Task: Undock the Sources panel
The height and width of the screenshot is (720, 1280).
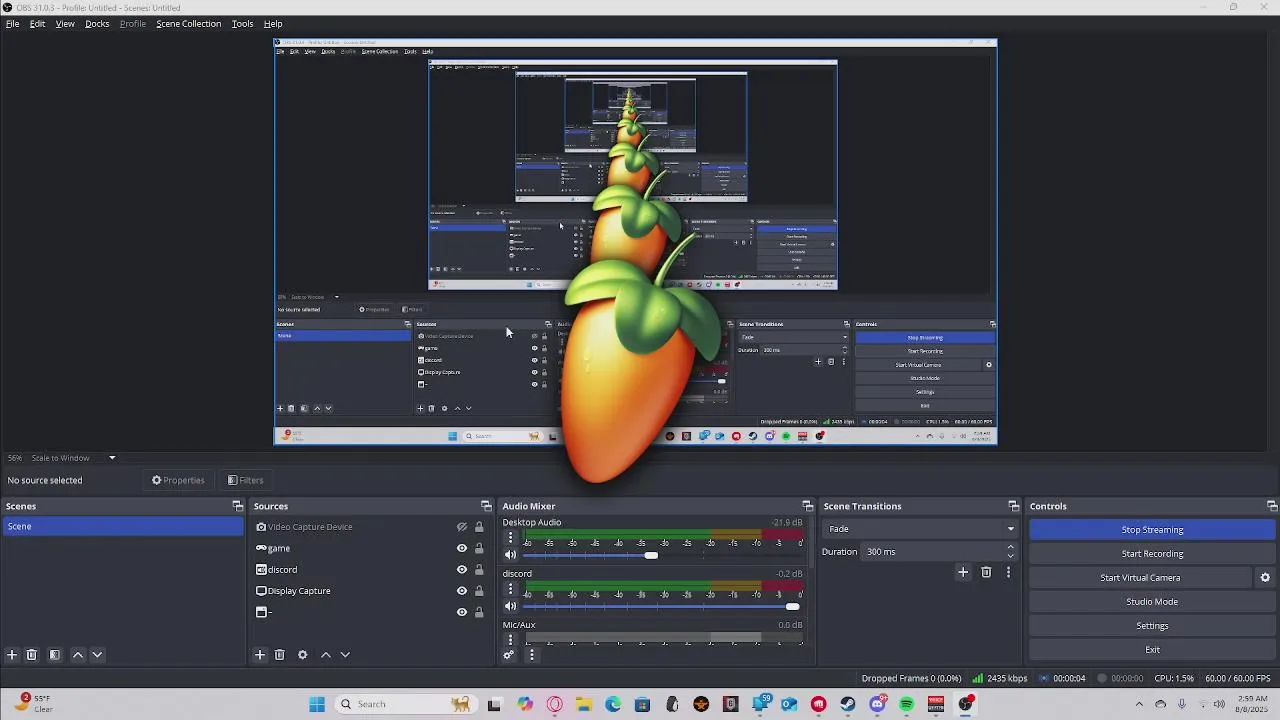Action: pyautogui.click(x=486, y=506)
